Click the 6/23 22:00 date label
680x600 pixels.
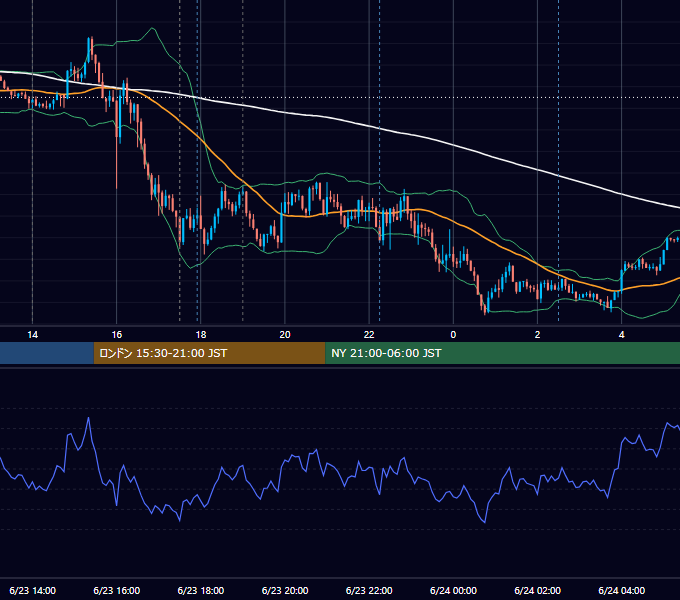tap(369, 590)
